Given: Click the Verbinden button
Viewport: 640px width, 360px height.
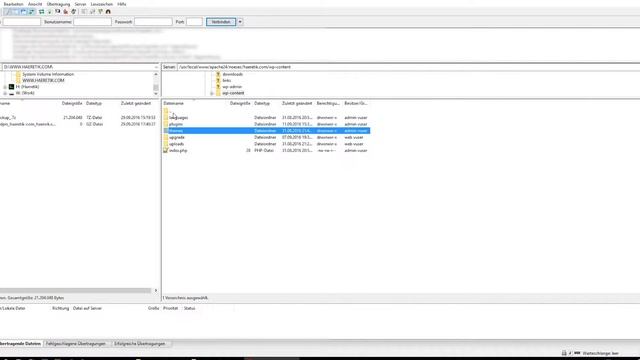Looking at the screenshot, I should point(221,22).
